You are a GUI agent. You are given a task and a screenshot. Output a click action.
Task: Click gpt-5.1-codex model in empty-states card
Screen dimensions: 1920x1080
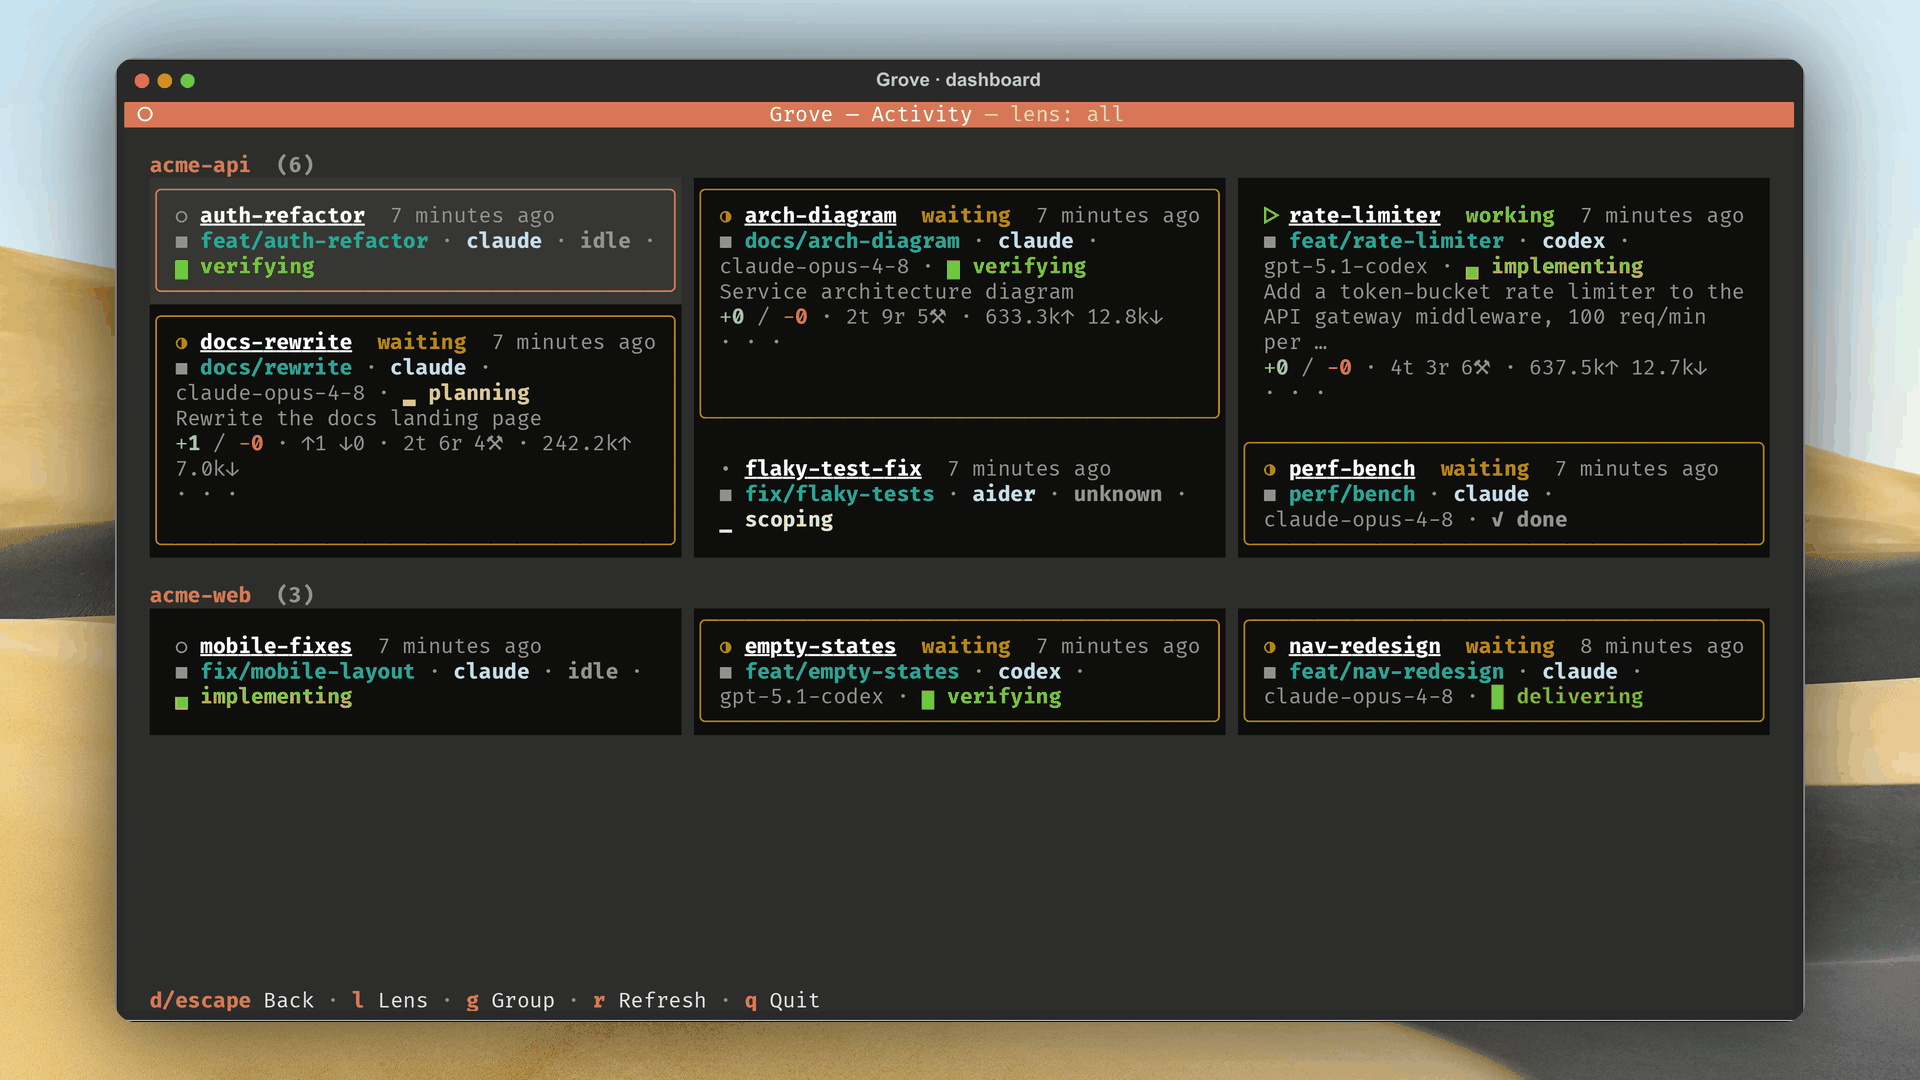[x=802, y=698]
